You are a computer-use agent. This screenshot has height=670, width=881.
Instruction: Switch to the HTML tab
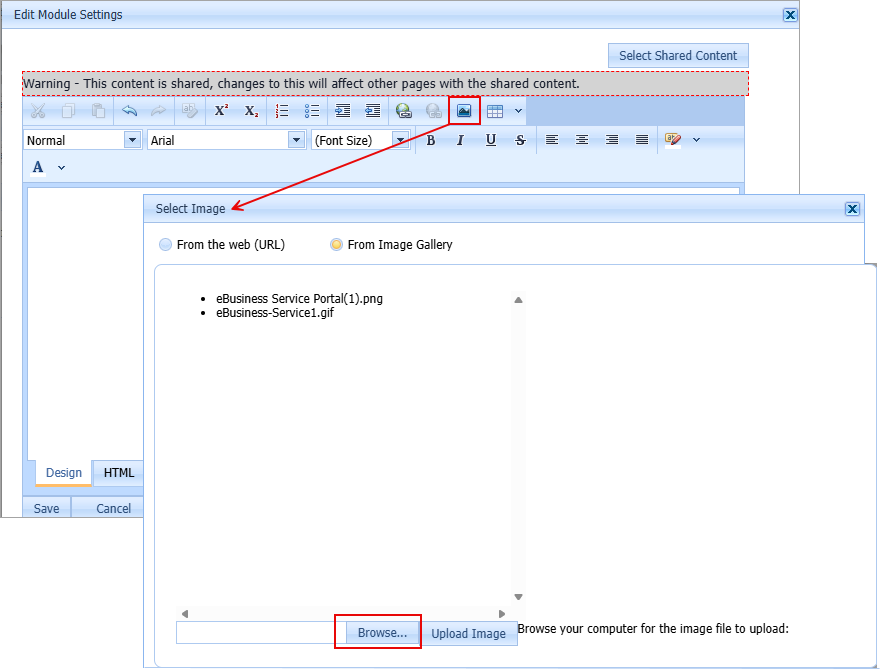click(x=119, y=473)
